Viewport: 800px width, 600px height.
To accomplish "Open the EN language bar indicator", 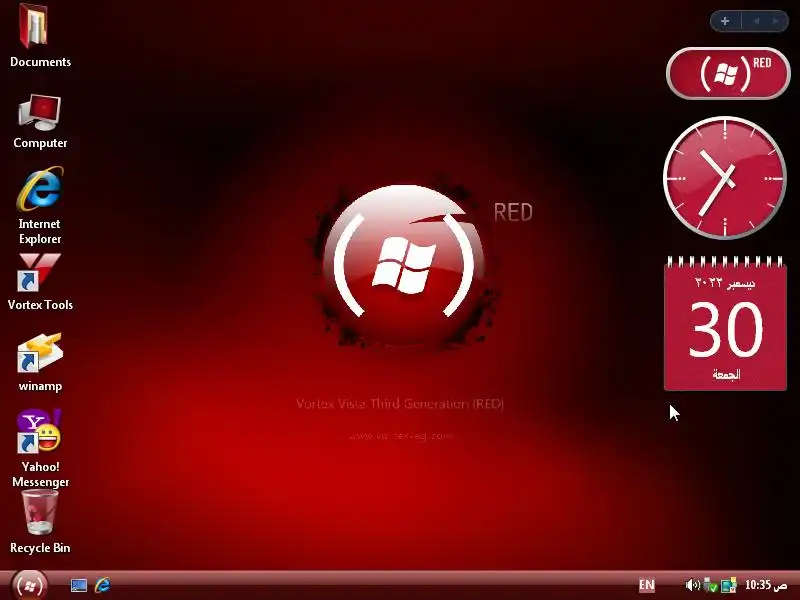I will [x=646, y=585].
